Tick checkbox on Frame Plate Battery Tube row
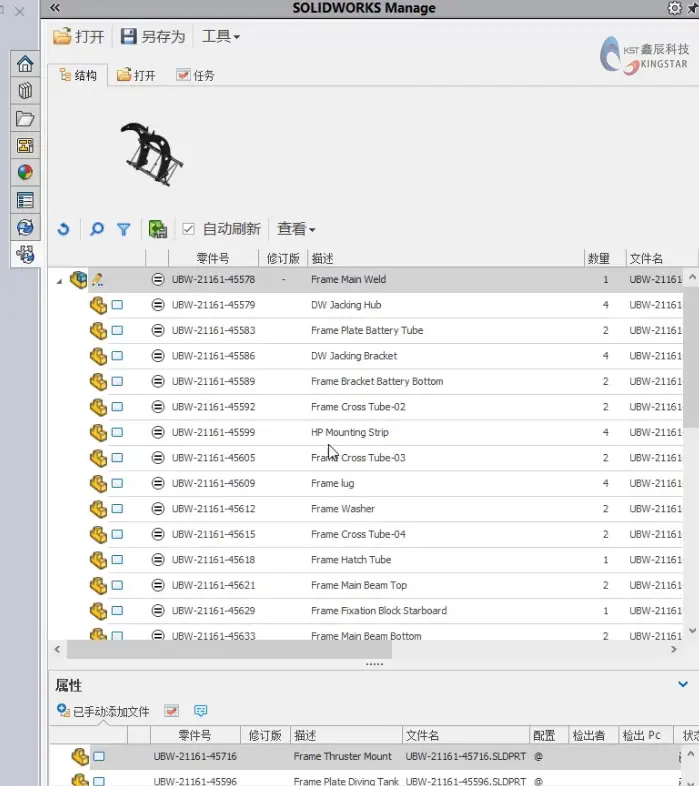This screenshot has height=786, width=699. (x=117, y=330)
